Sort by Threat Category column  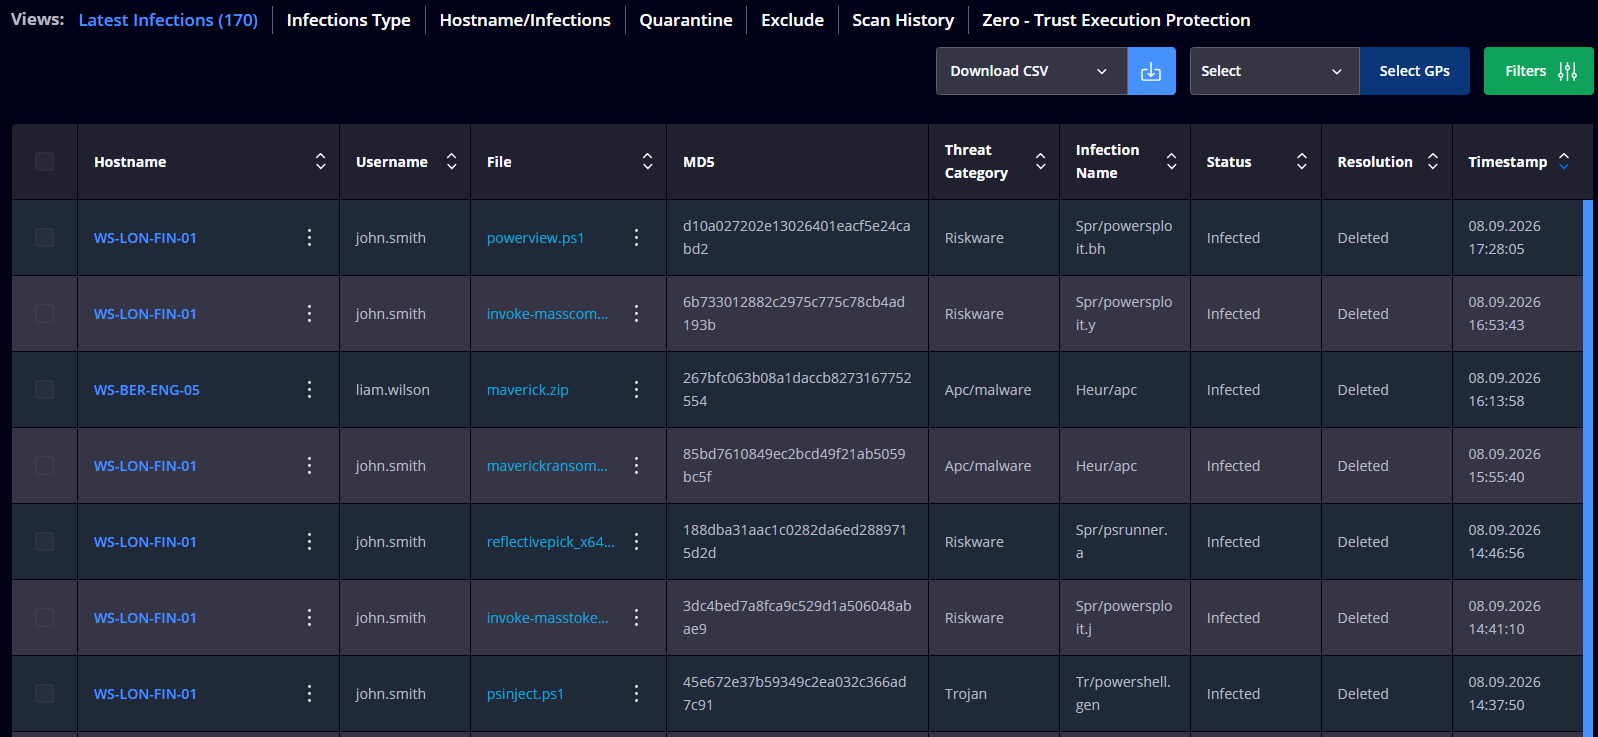tap(1040, 161)
